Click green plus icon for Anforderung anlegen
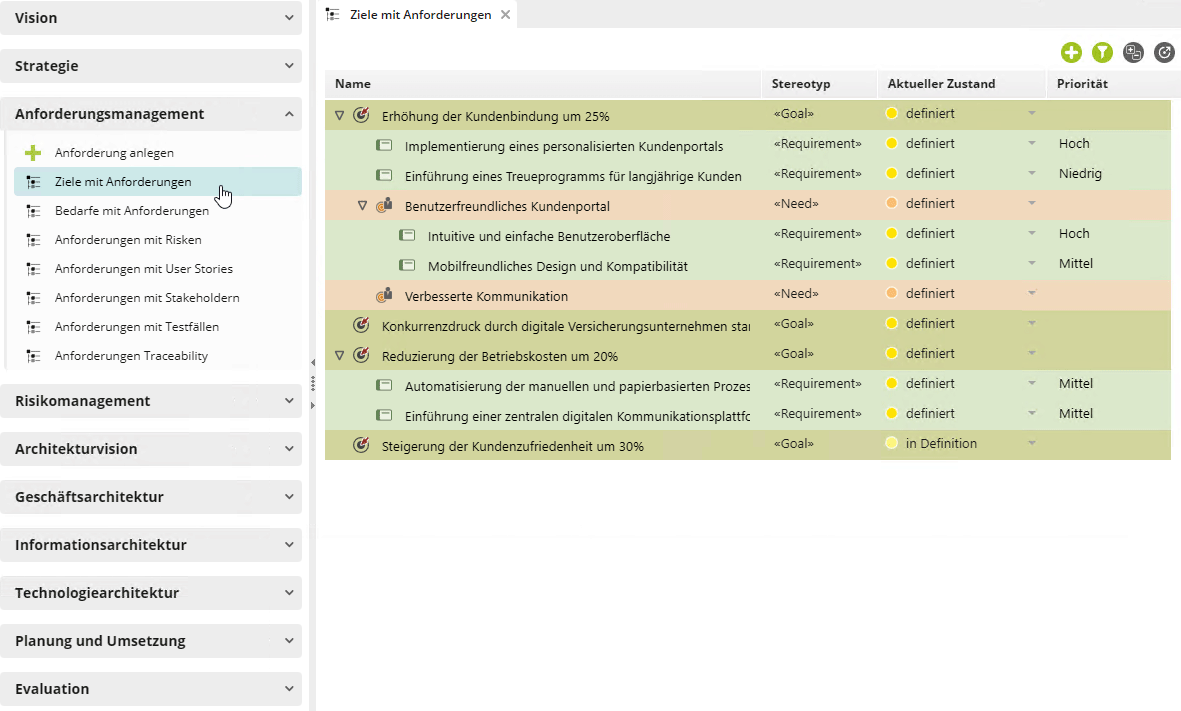 33,153
